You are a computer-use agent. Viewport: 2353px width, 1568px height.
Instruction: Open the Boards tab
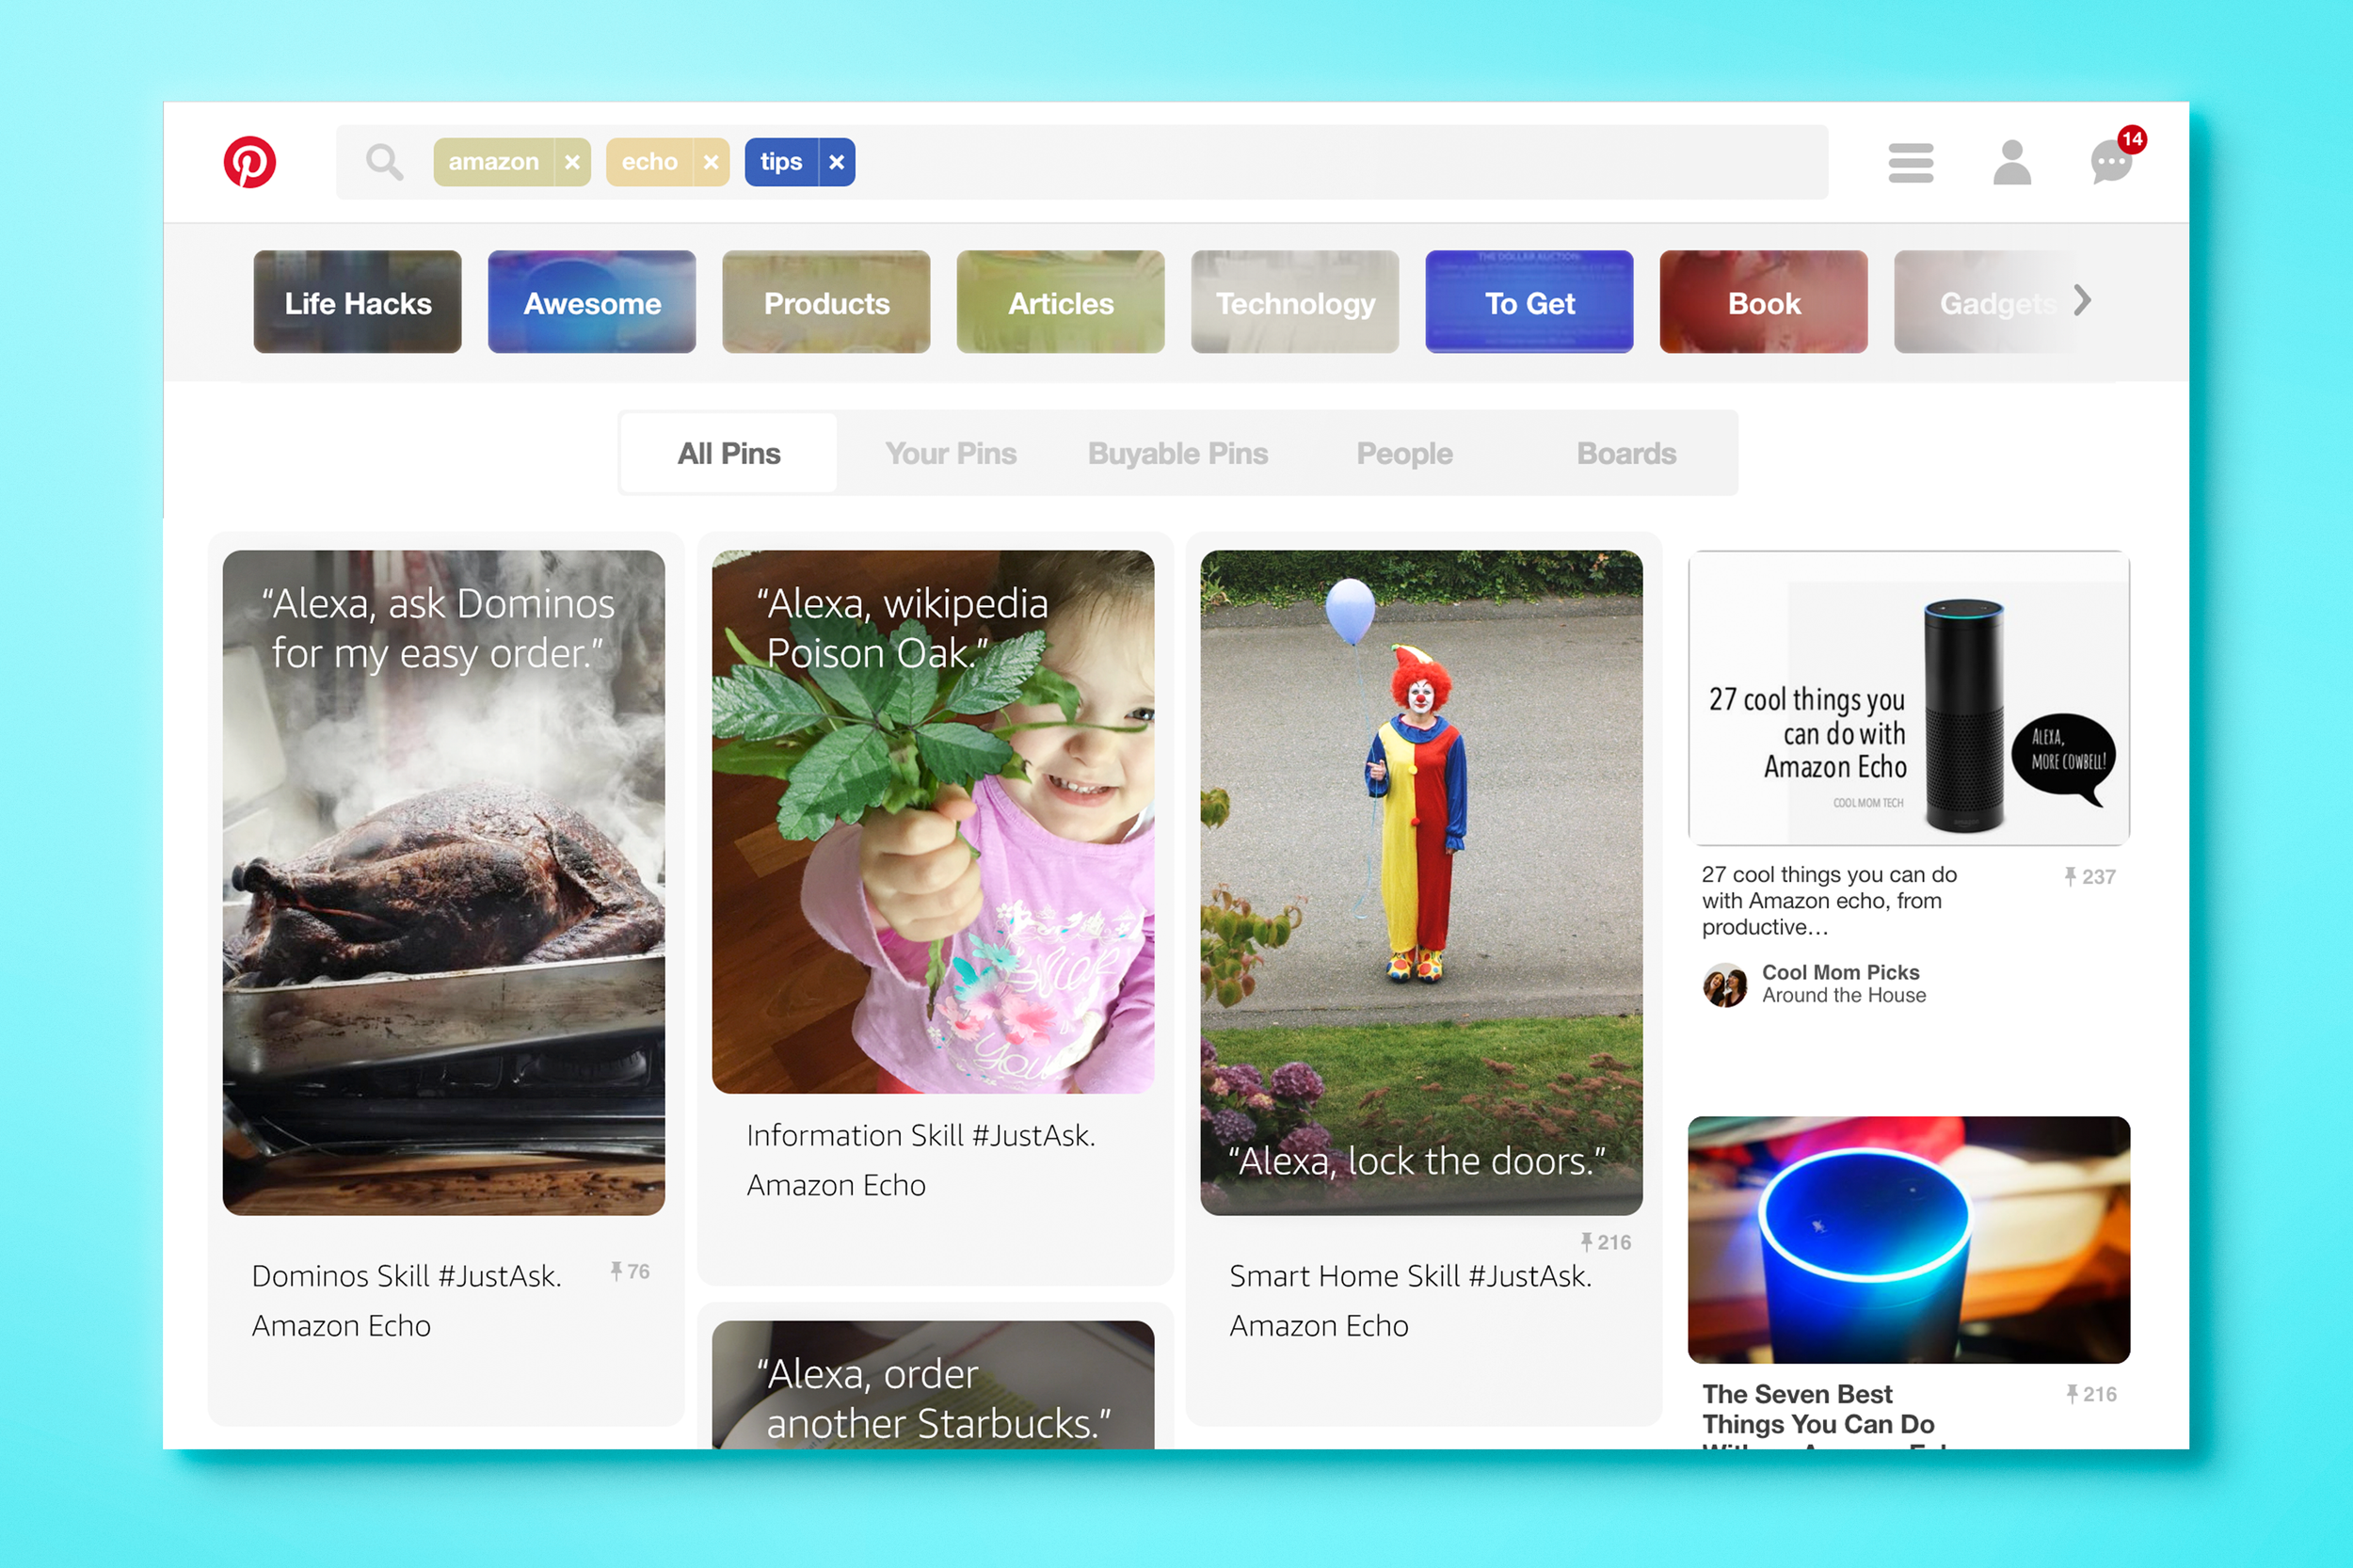point(1625,454)
